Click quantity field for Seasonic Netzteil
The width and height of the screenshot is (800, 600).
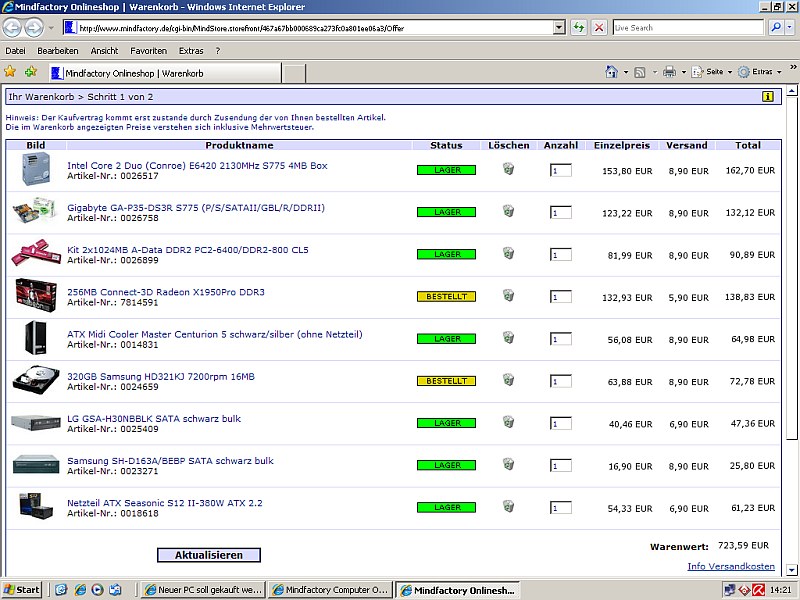(561, 508)
